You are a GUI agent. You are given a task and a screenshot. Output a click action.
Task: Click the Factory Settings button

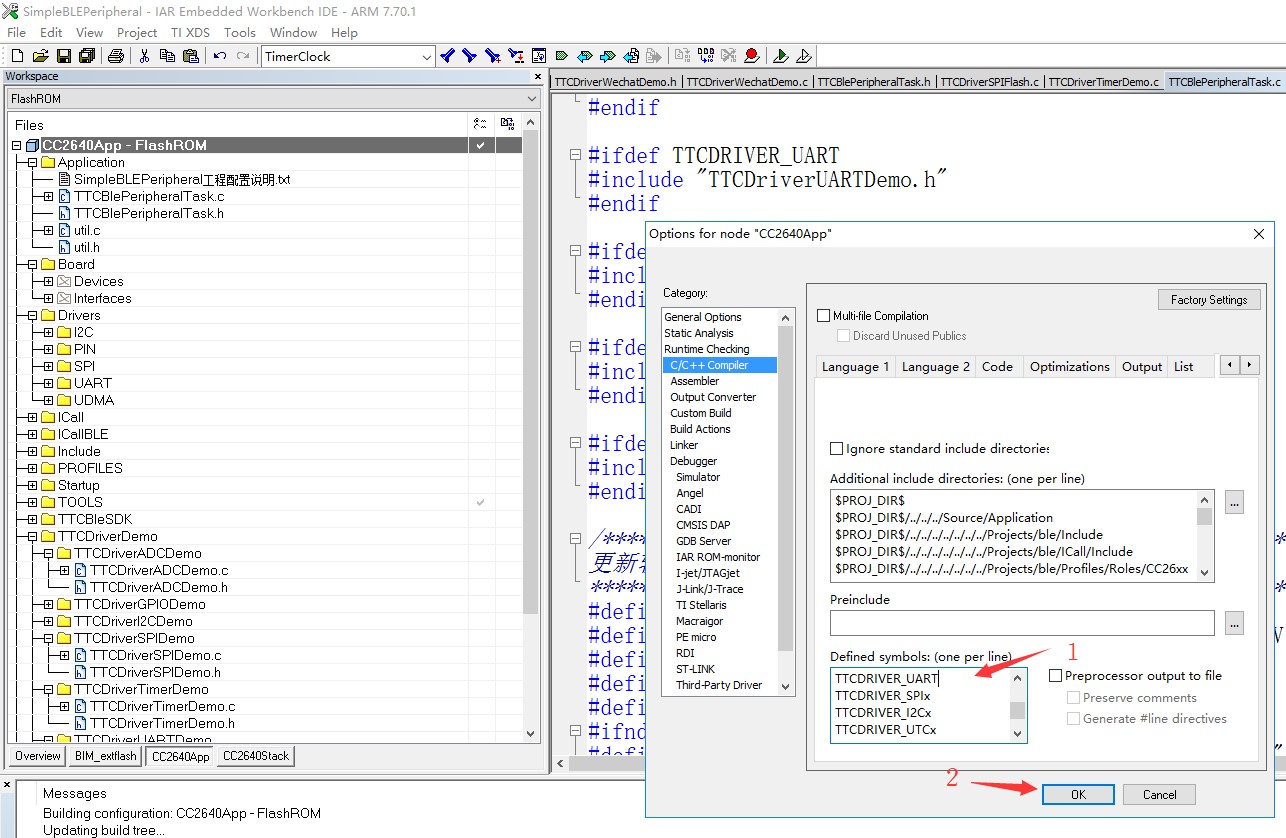tap(1209, 300)
